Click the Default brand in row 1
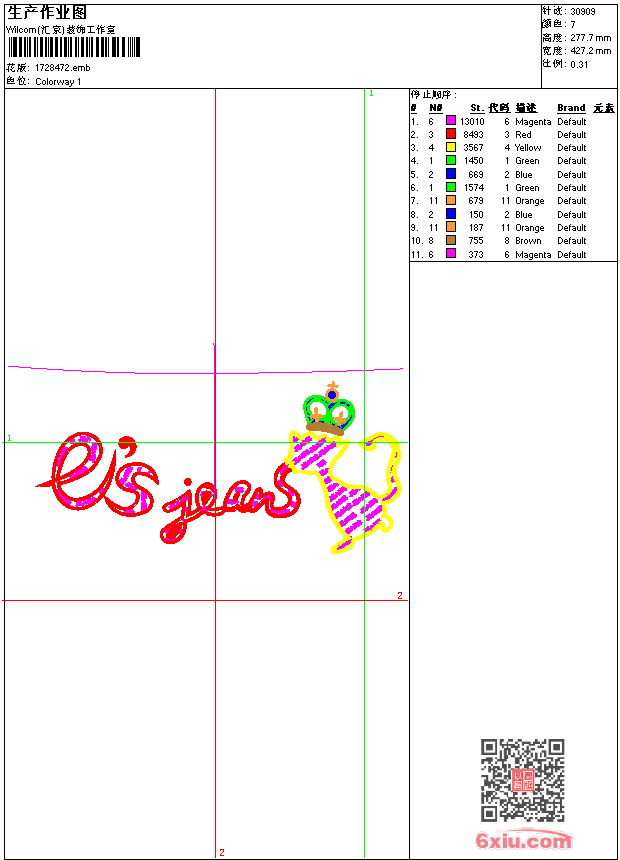 coord(571,121)
